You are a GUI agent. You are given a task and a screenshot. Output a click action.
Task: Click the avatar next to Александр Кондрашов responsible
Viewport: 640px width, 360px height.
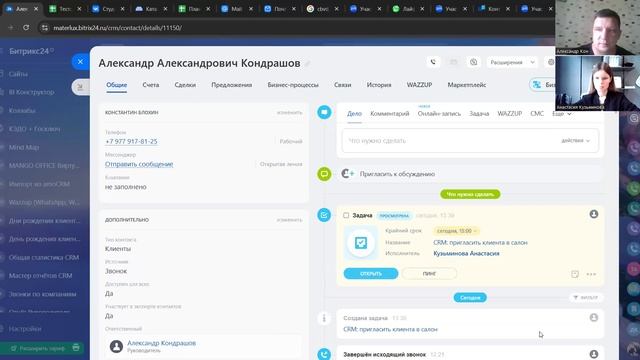[x=116, y=347]
